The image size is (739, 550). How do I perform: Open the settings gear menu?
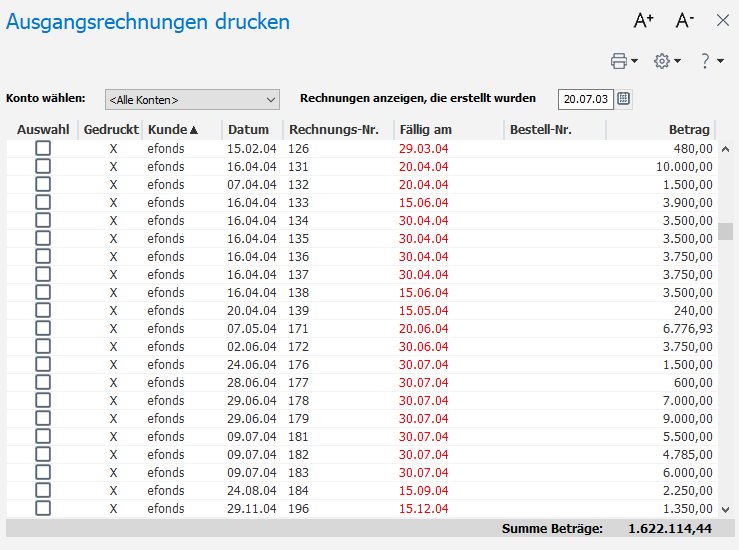point(661,62)
